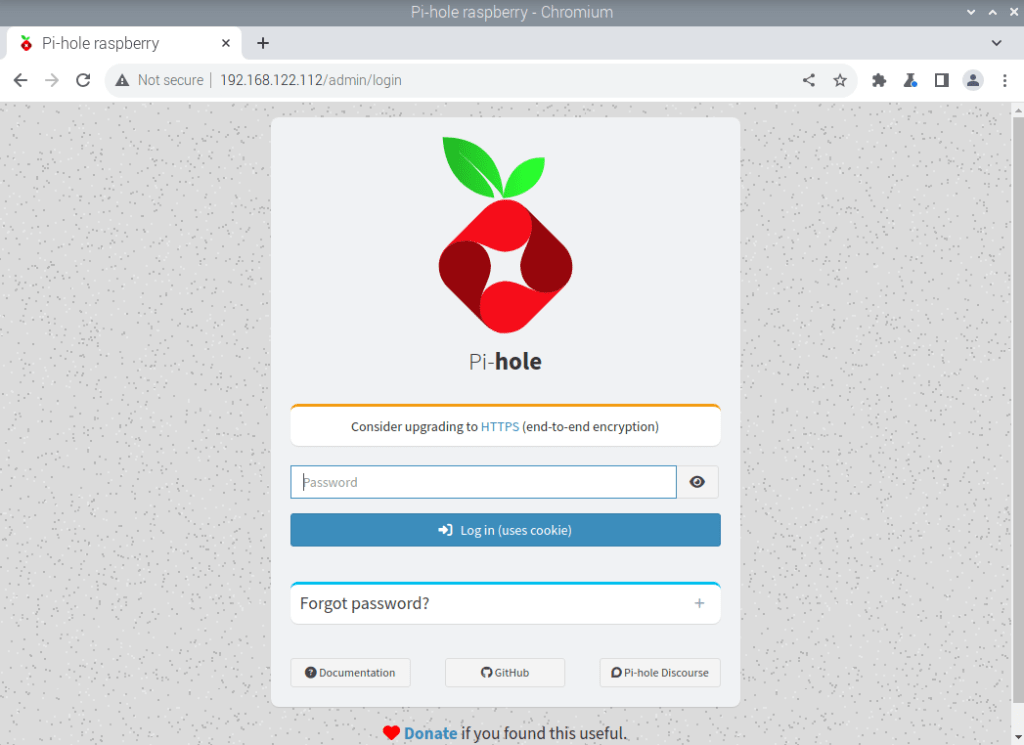
Task: Click the Donate link
Action: (430, 733)
